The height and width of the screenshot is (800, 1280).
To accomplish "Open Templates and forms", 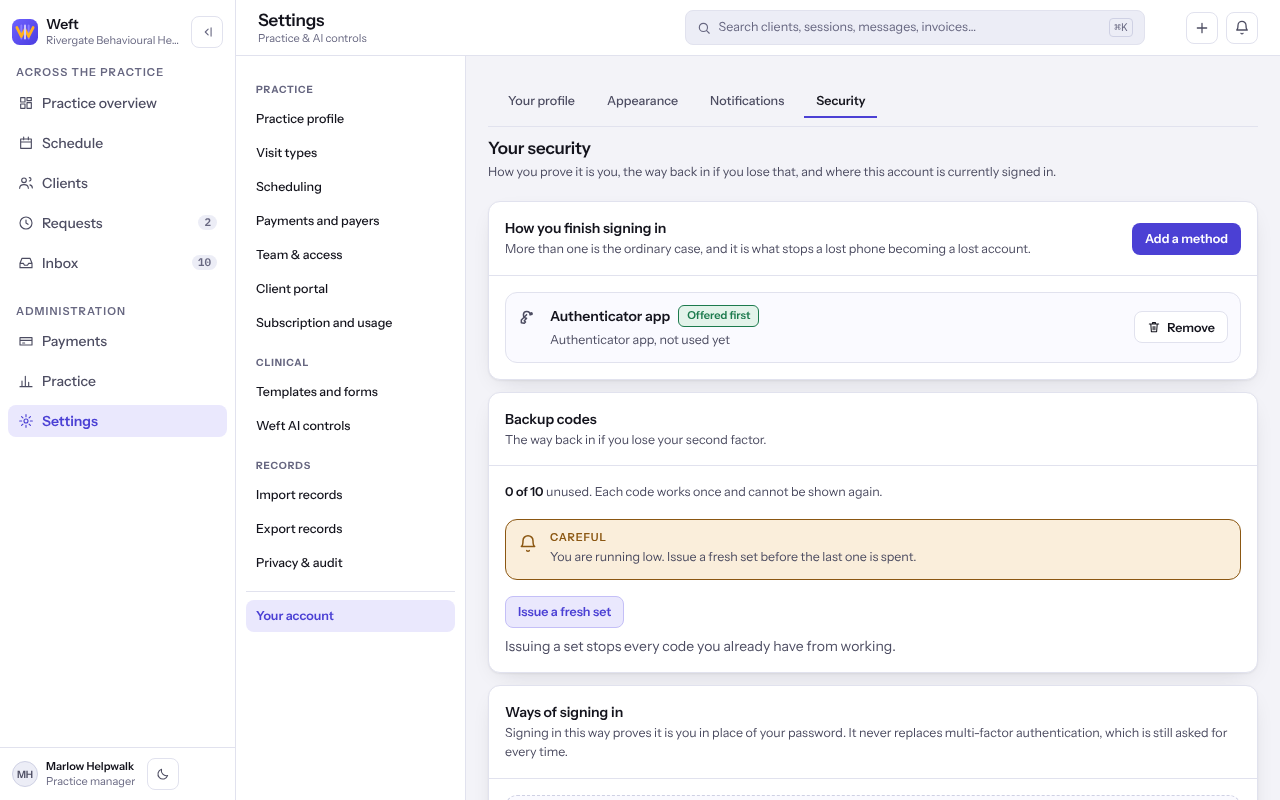I will pyautogui.click(x=350, y=392).
